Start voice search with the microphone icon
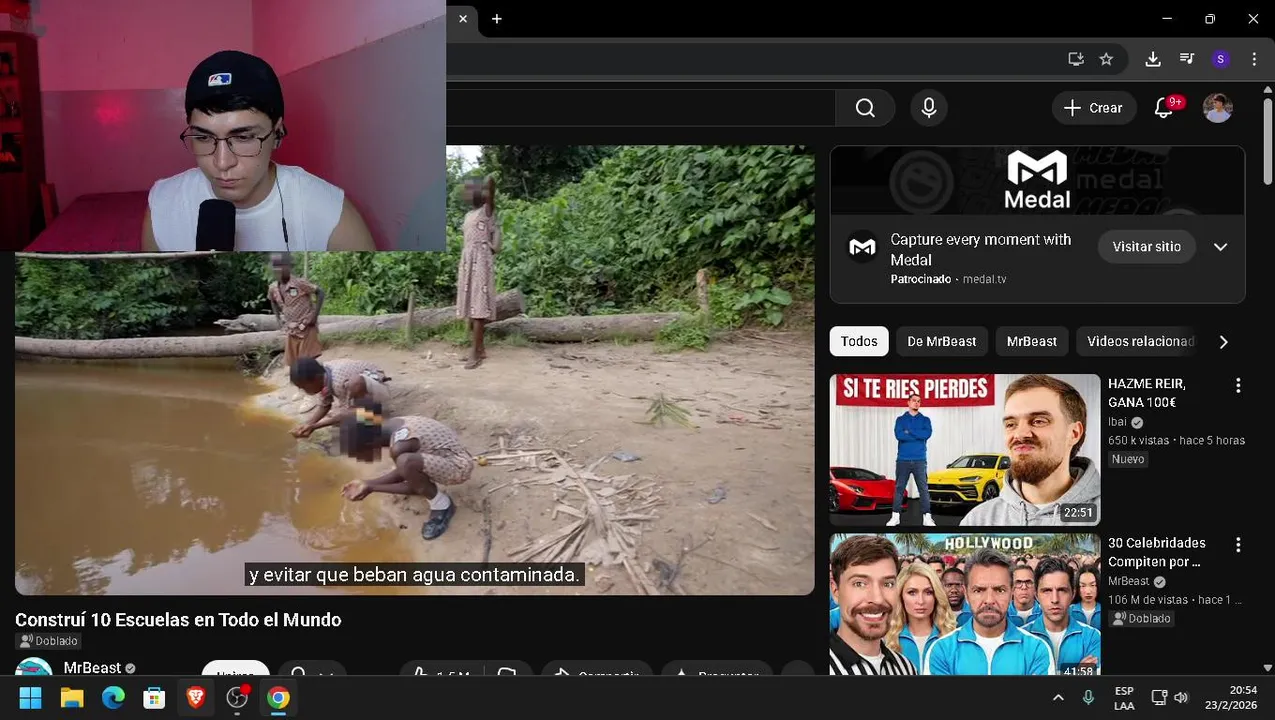1275x720 pixels. pyautogui.click(x=929, y=108)
